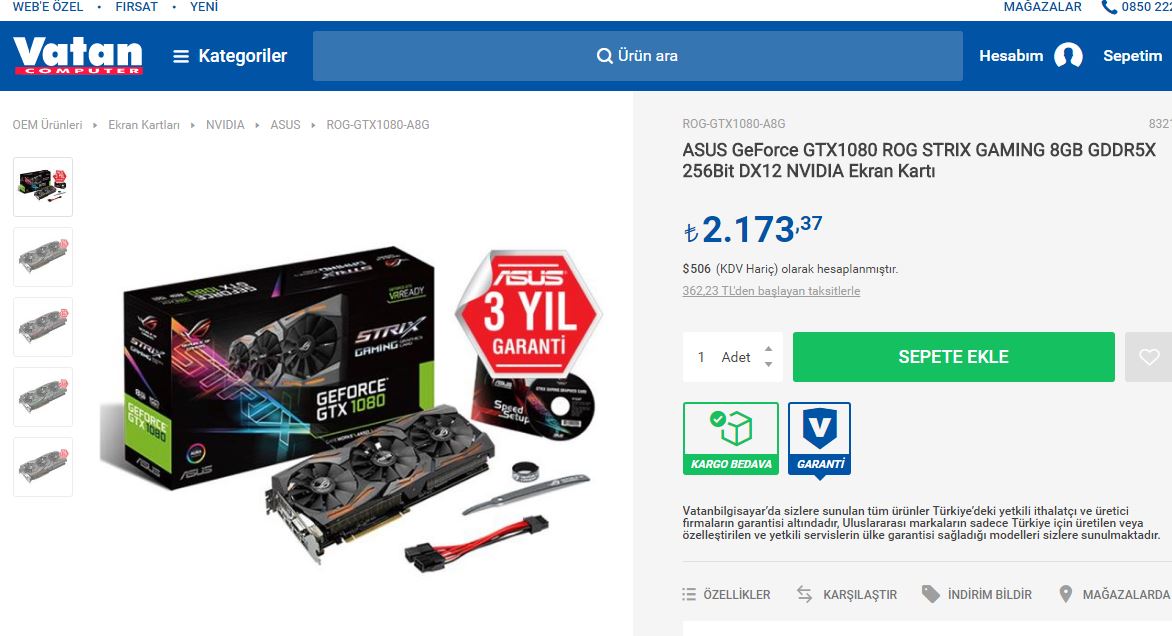Click the MAĞAZALAR link at top
Viewport: 1172px width, 636px height.
click(x=1042, y=7)
